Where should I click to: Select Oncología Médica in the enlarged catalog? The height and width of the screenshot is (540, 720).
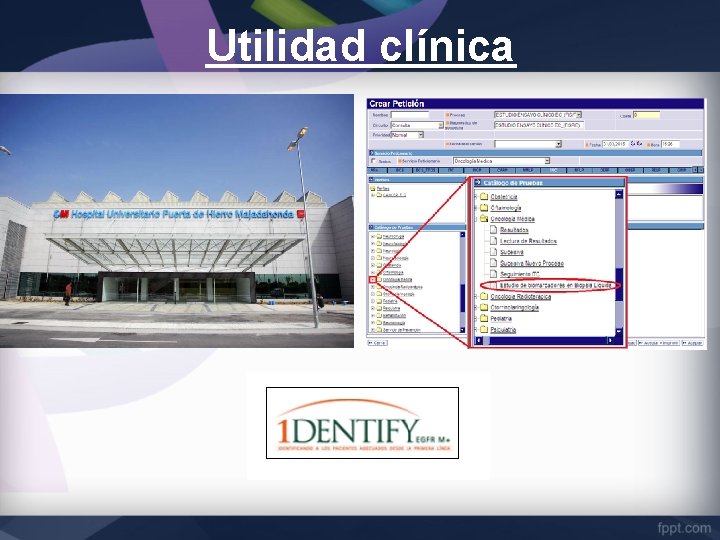512,219
